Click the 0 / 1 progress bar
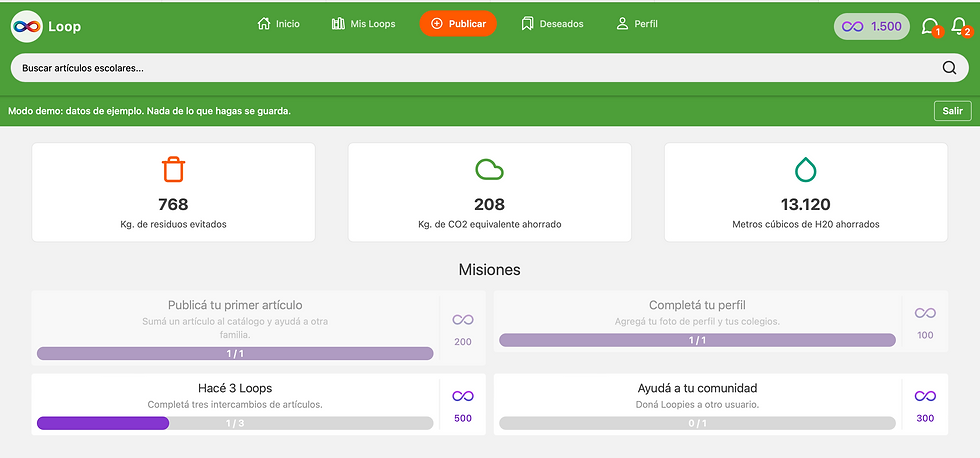Screen dimensions: 980x458 coord(698,423)
